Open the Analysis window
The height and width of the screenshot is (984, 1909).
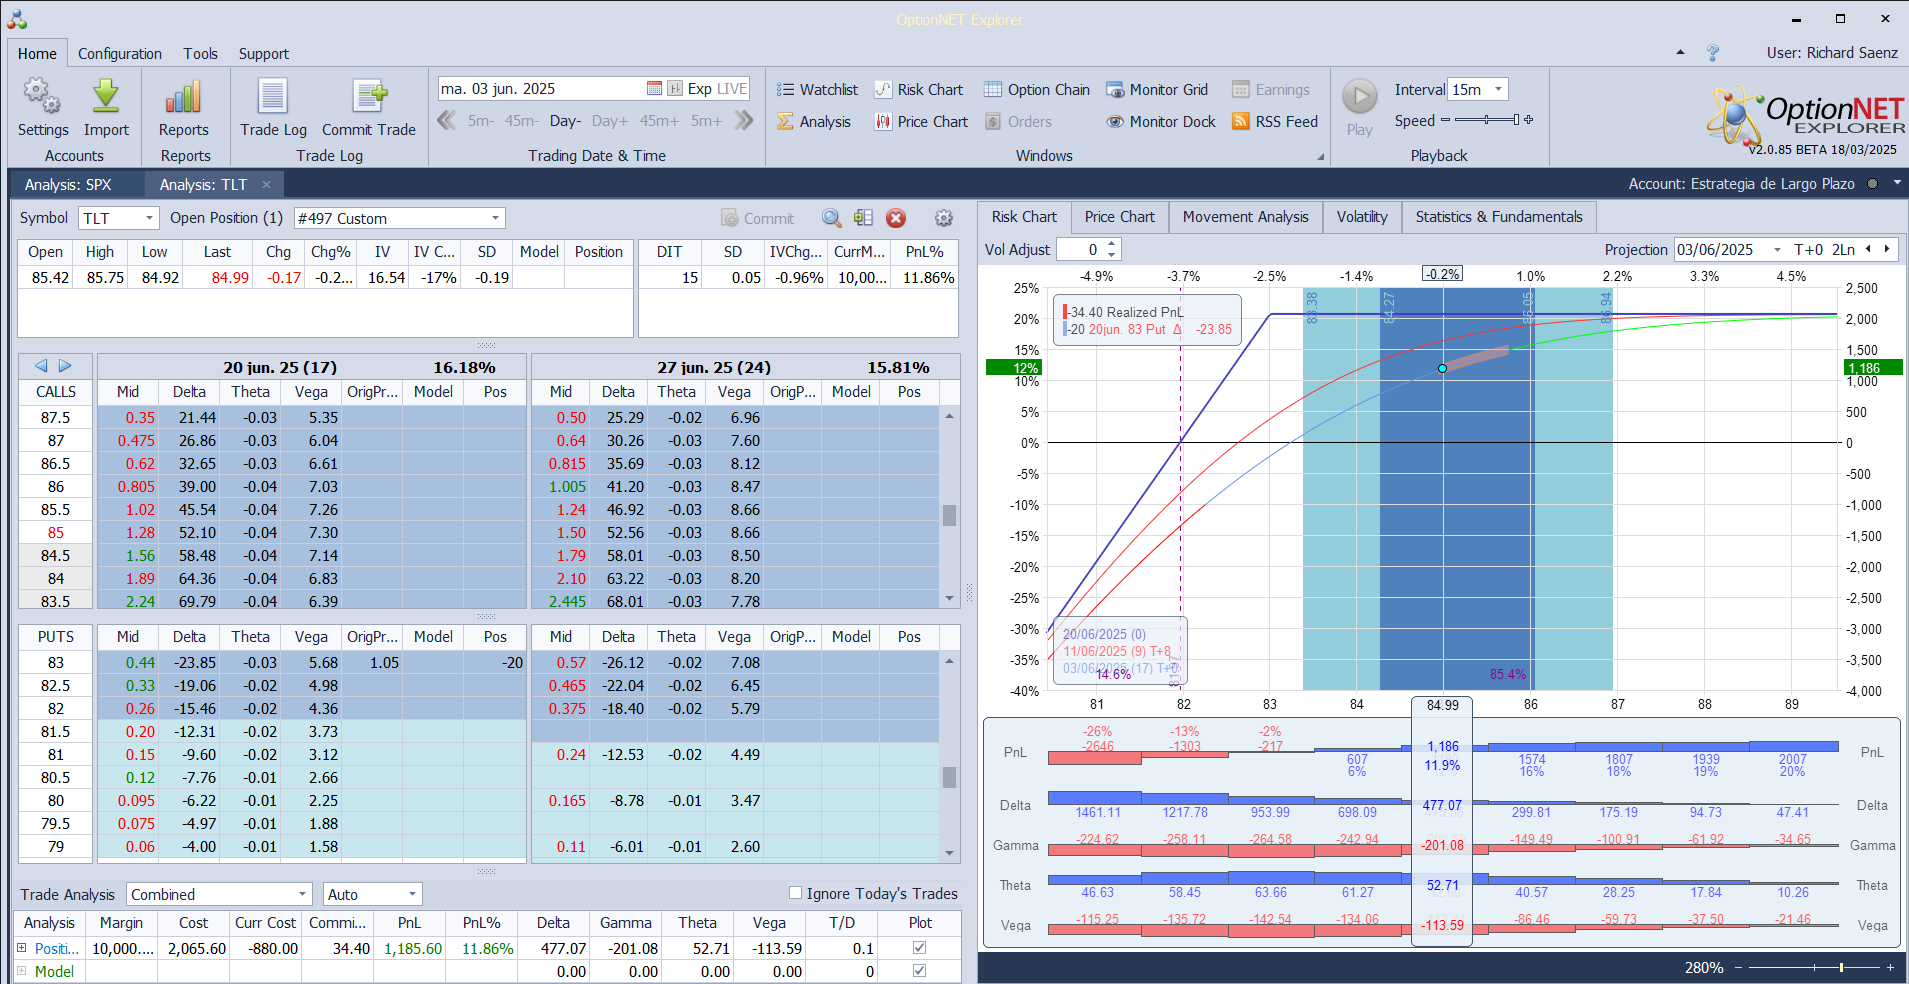point(814,121)
